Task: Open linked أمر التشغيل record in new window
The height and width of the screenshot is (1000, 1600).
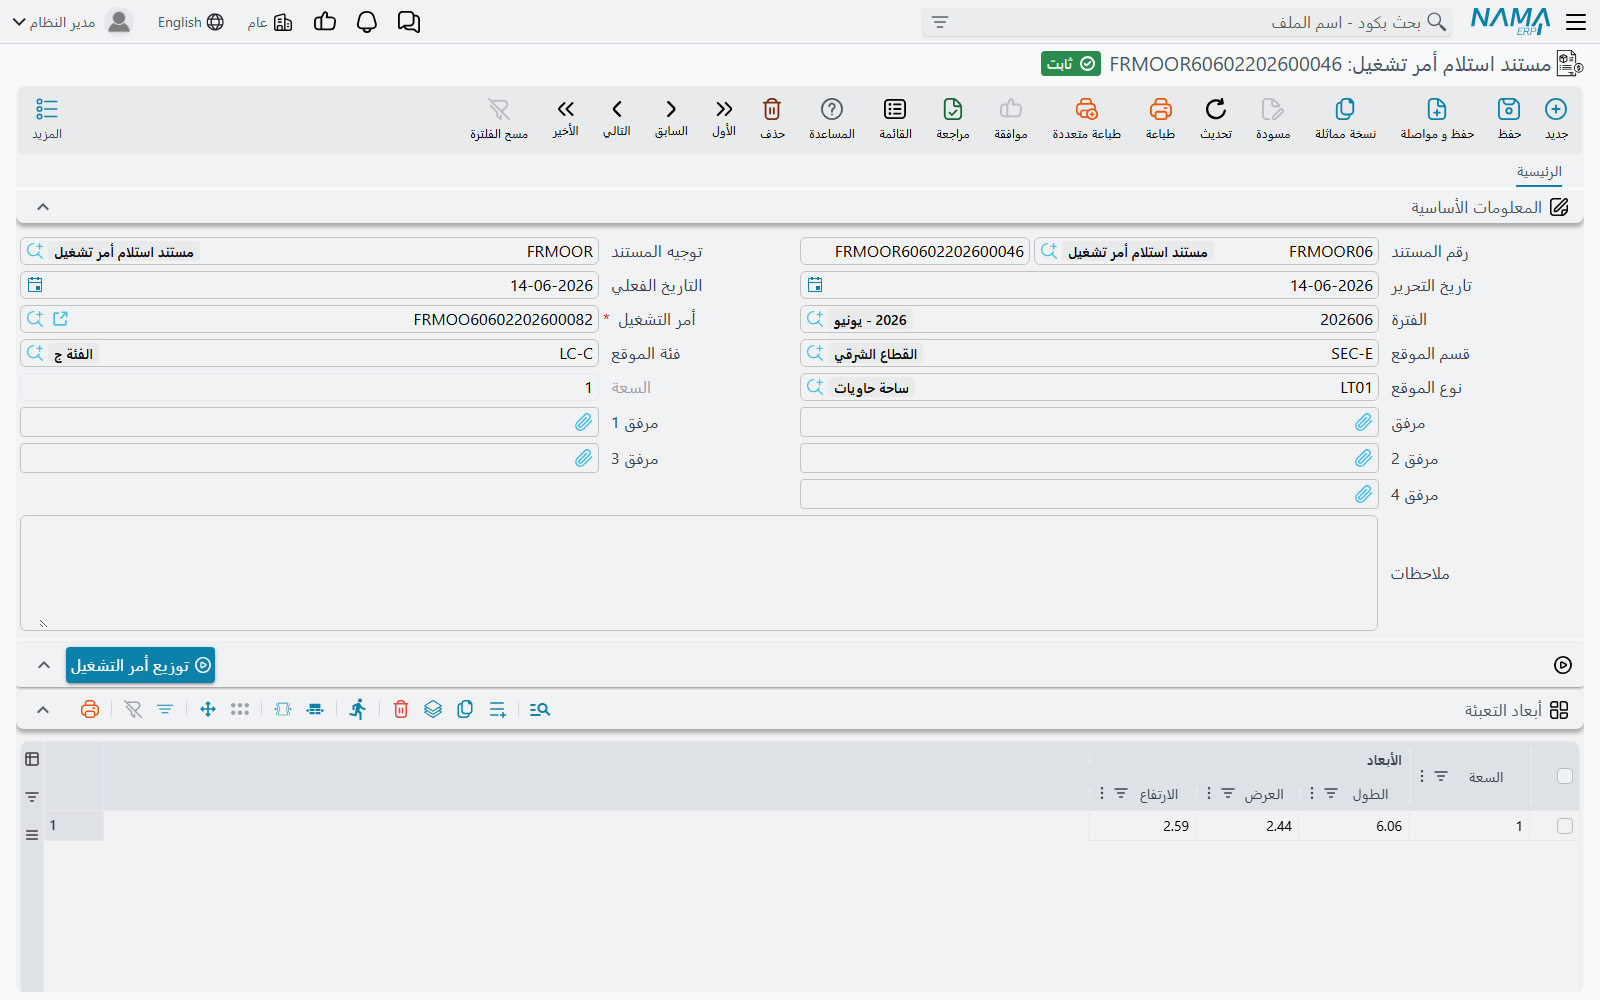Action: coord(60,319)
